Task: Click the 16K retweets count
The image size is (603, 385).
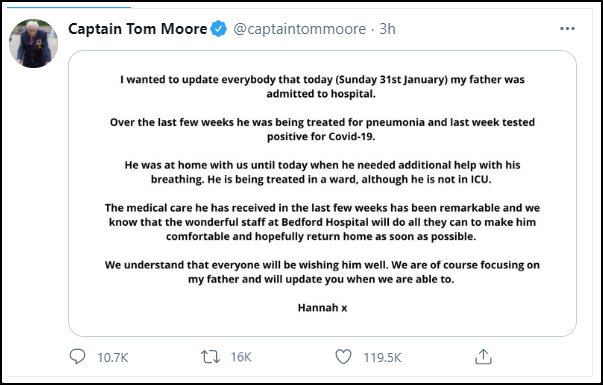Action: pyautogui.click(x=241, y=357)
